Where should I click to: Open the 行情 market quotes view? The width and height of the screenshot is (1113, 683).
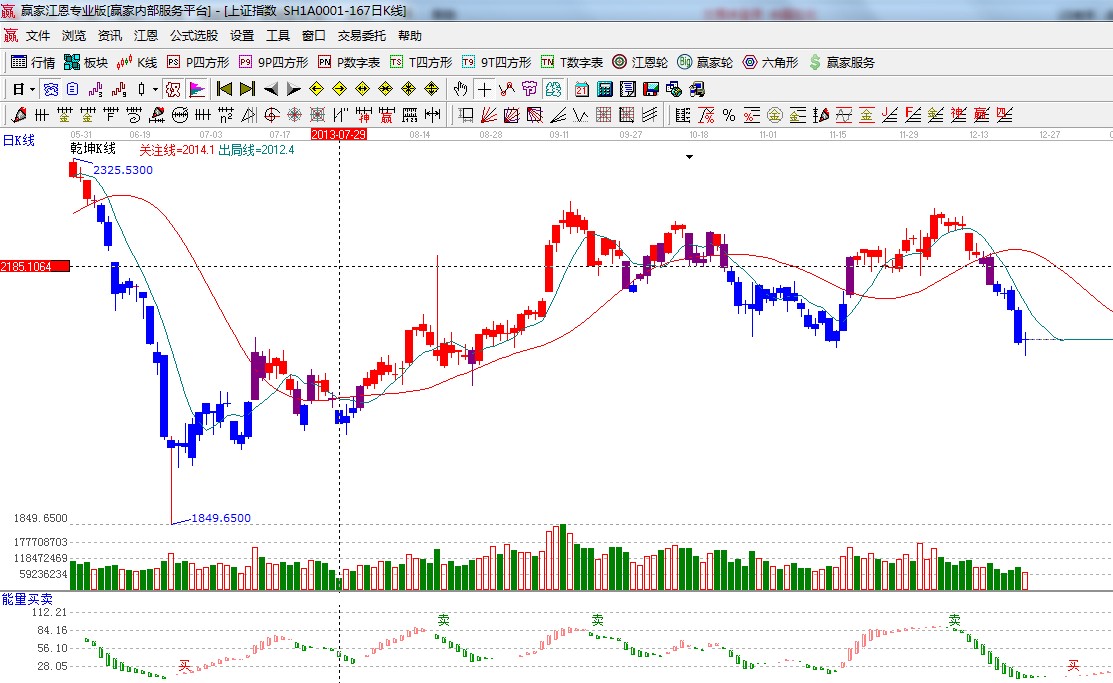point(33,62)
